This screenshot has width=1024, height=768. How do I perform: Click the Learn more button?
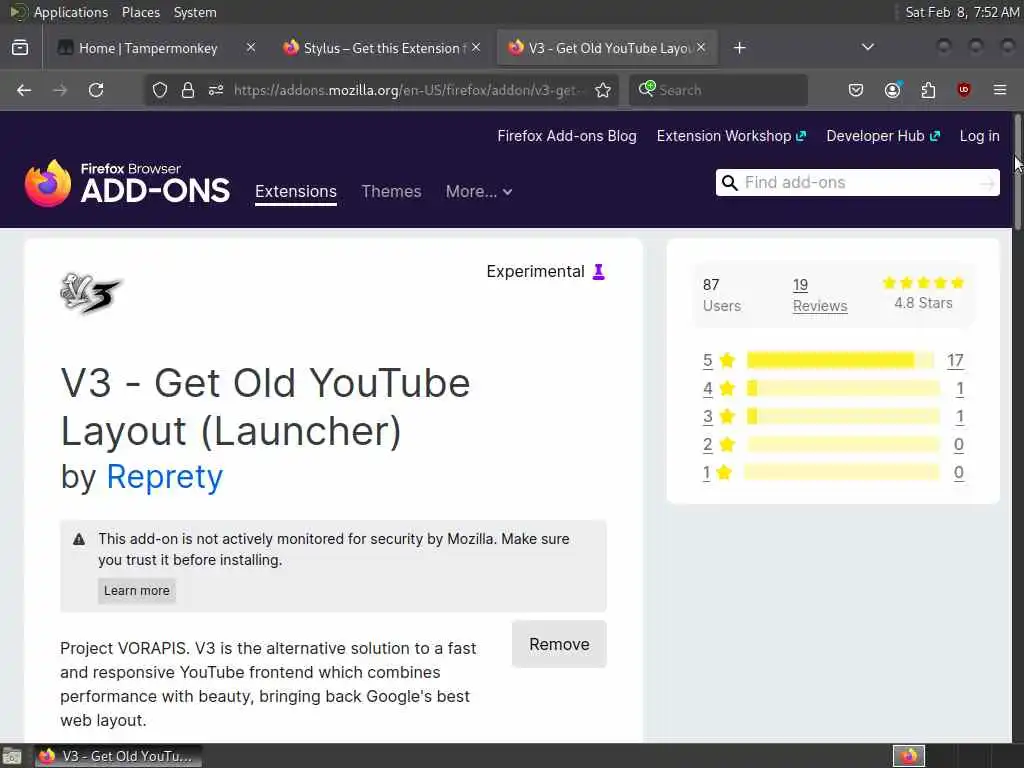tap(136, 590)
